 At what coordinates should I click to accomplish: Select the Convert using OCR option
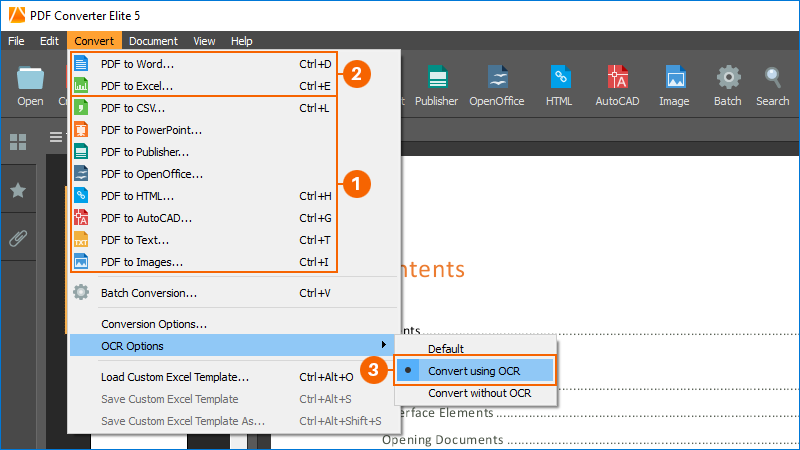pos(474,371)
